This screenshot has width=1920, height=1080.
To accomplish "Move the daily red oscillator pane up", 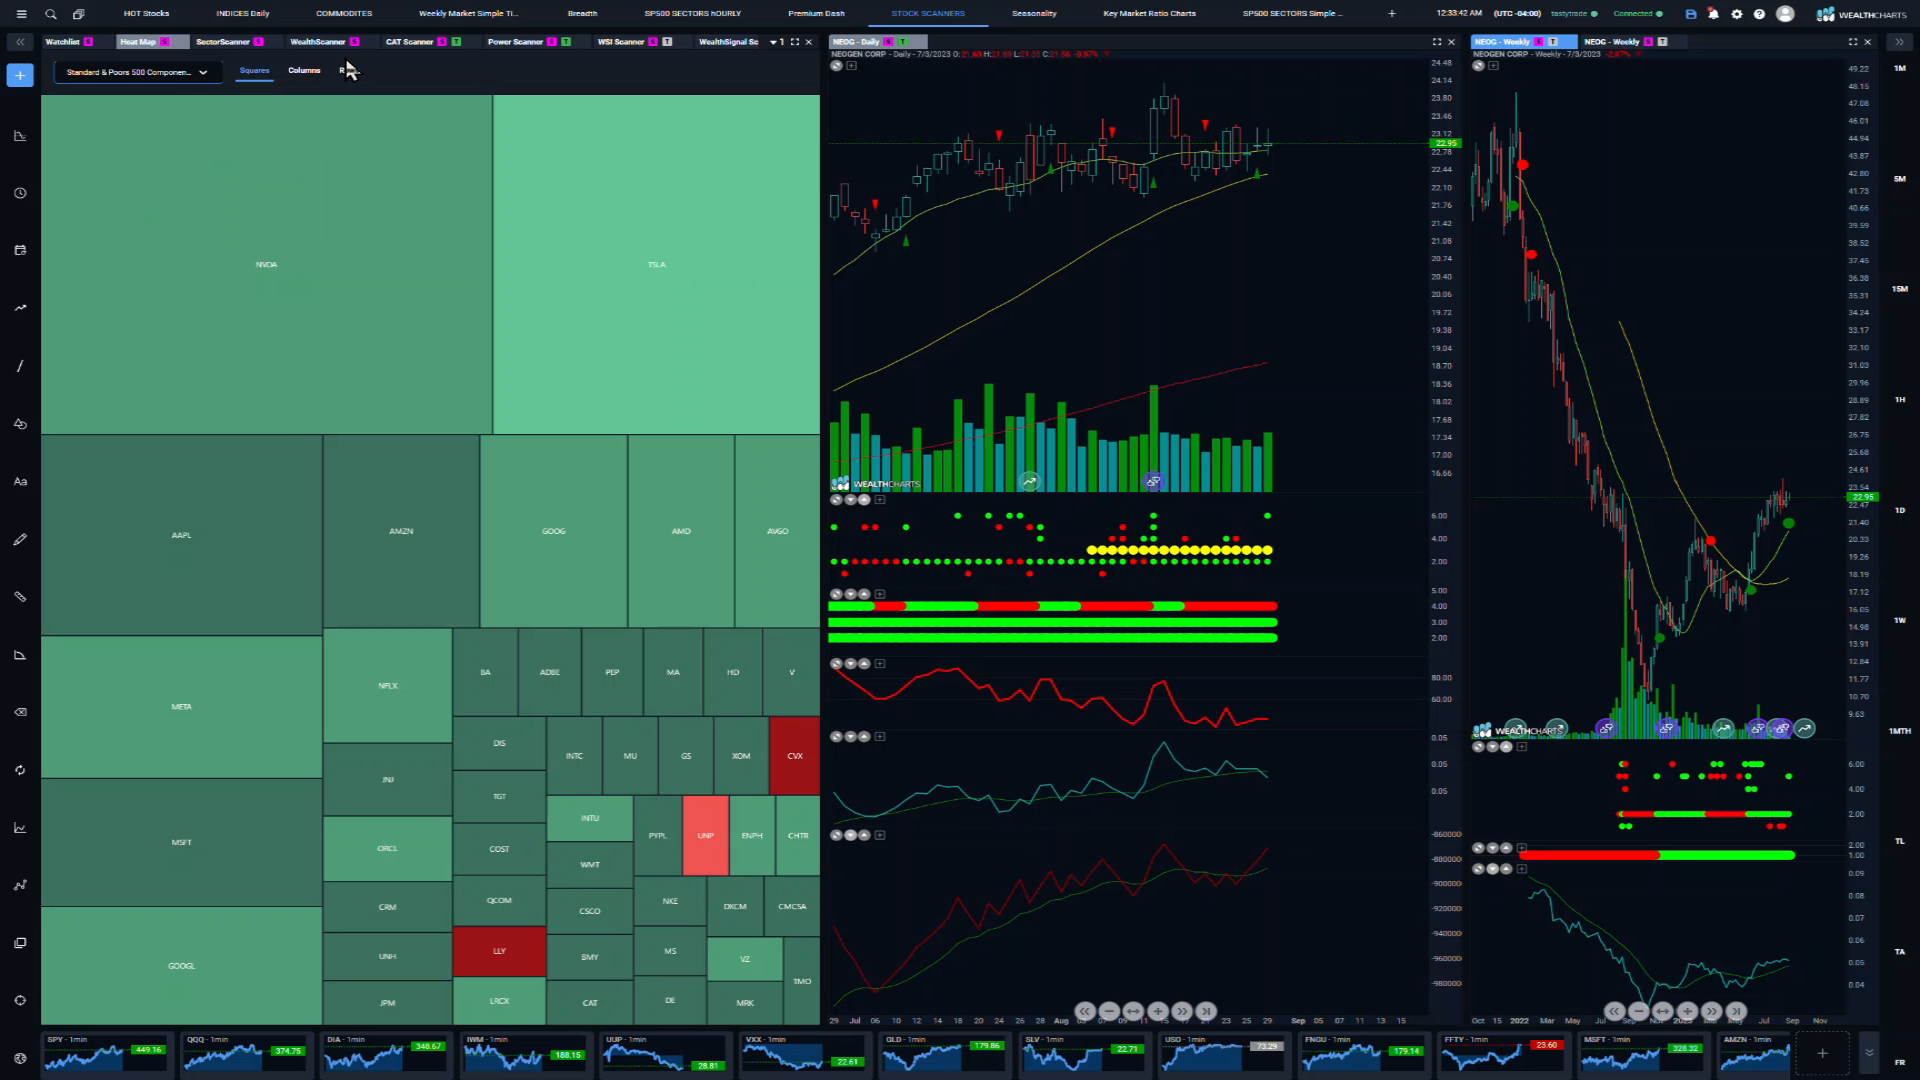I will tap(864, 663).
